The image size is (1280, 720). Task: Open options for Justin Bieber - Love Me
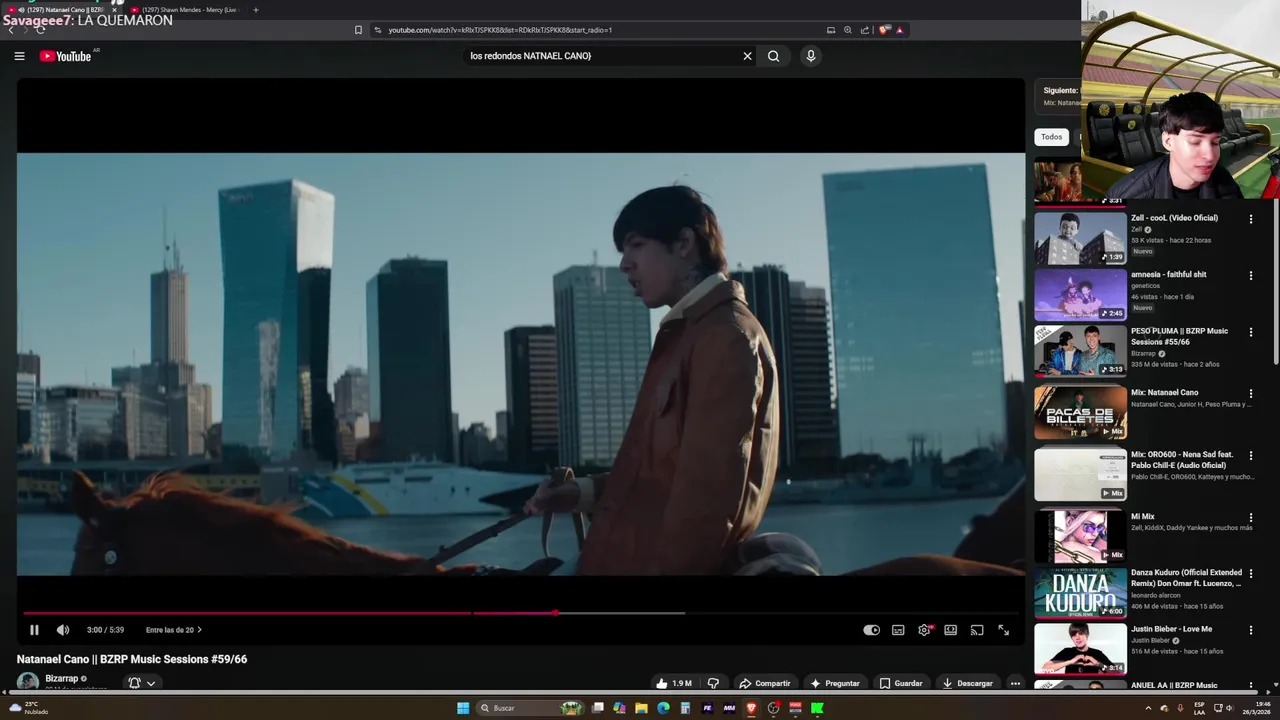1250,630
